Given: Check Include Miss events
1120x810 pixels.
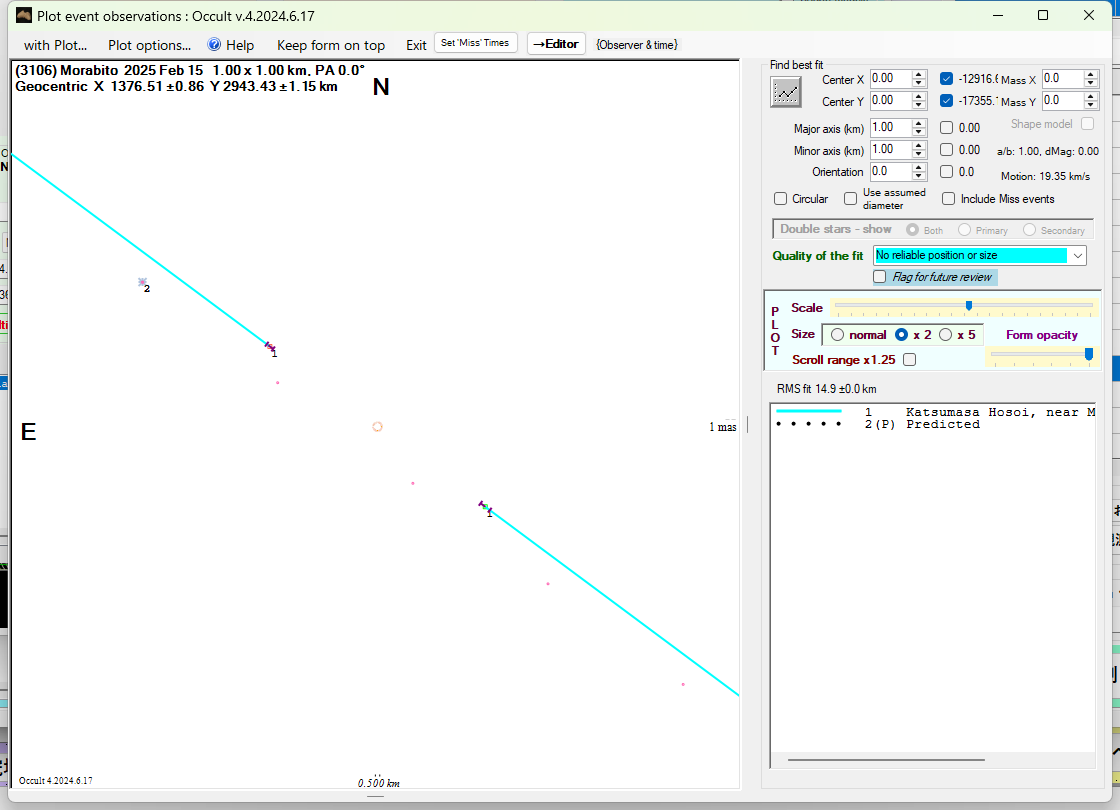Looking at the screenshot, I should 948,199.
